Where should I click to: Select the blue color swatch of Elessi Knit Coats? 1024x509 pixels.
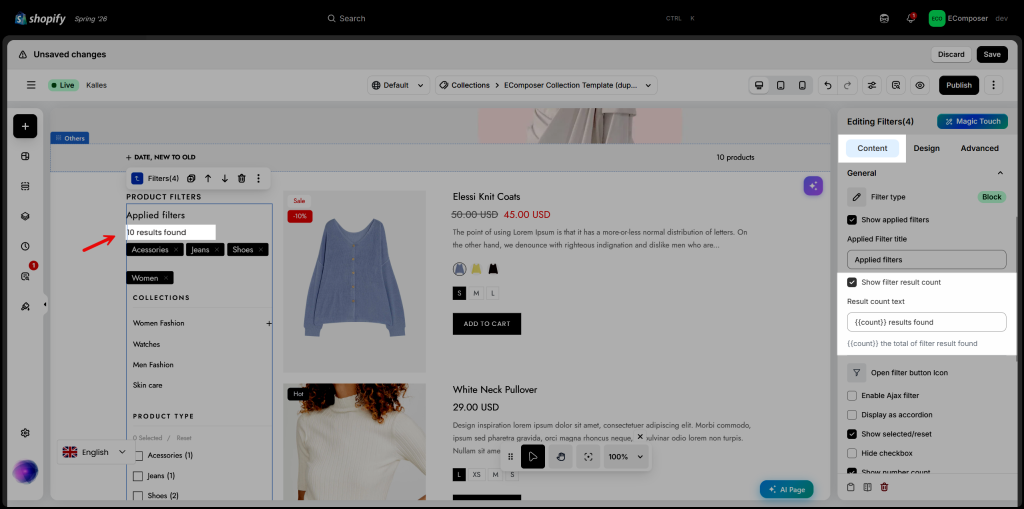pos(459,269)
